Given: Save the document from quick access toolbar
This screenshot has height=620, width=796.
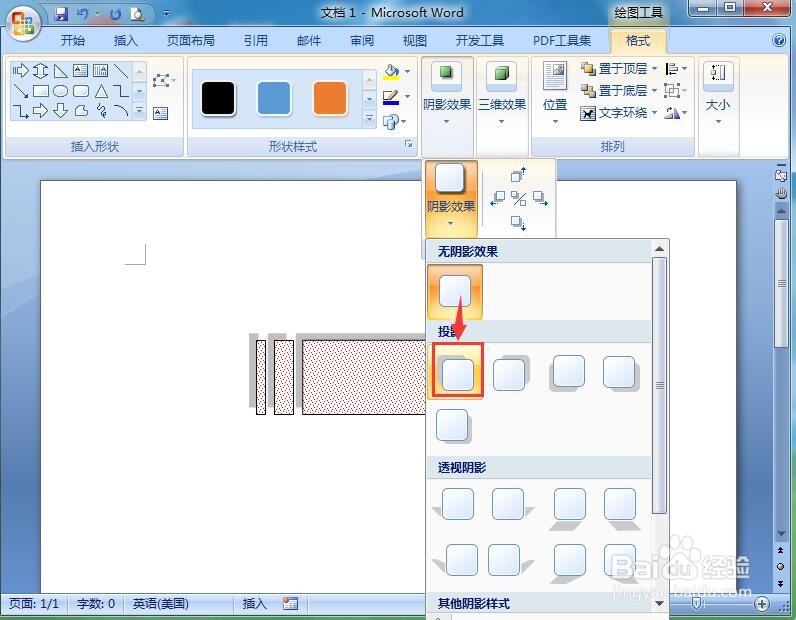Looking at the screenshot, I should (61, 14).
